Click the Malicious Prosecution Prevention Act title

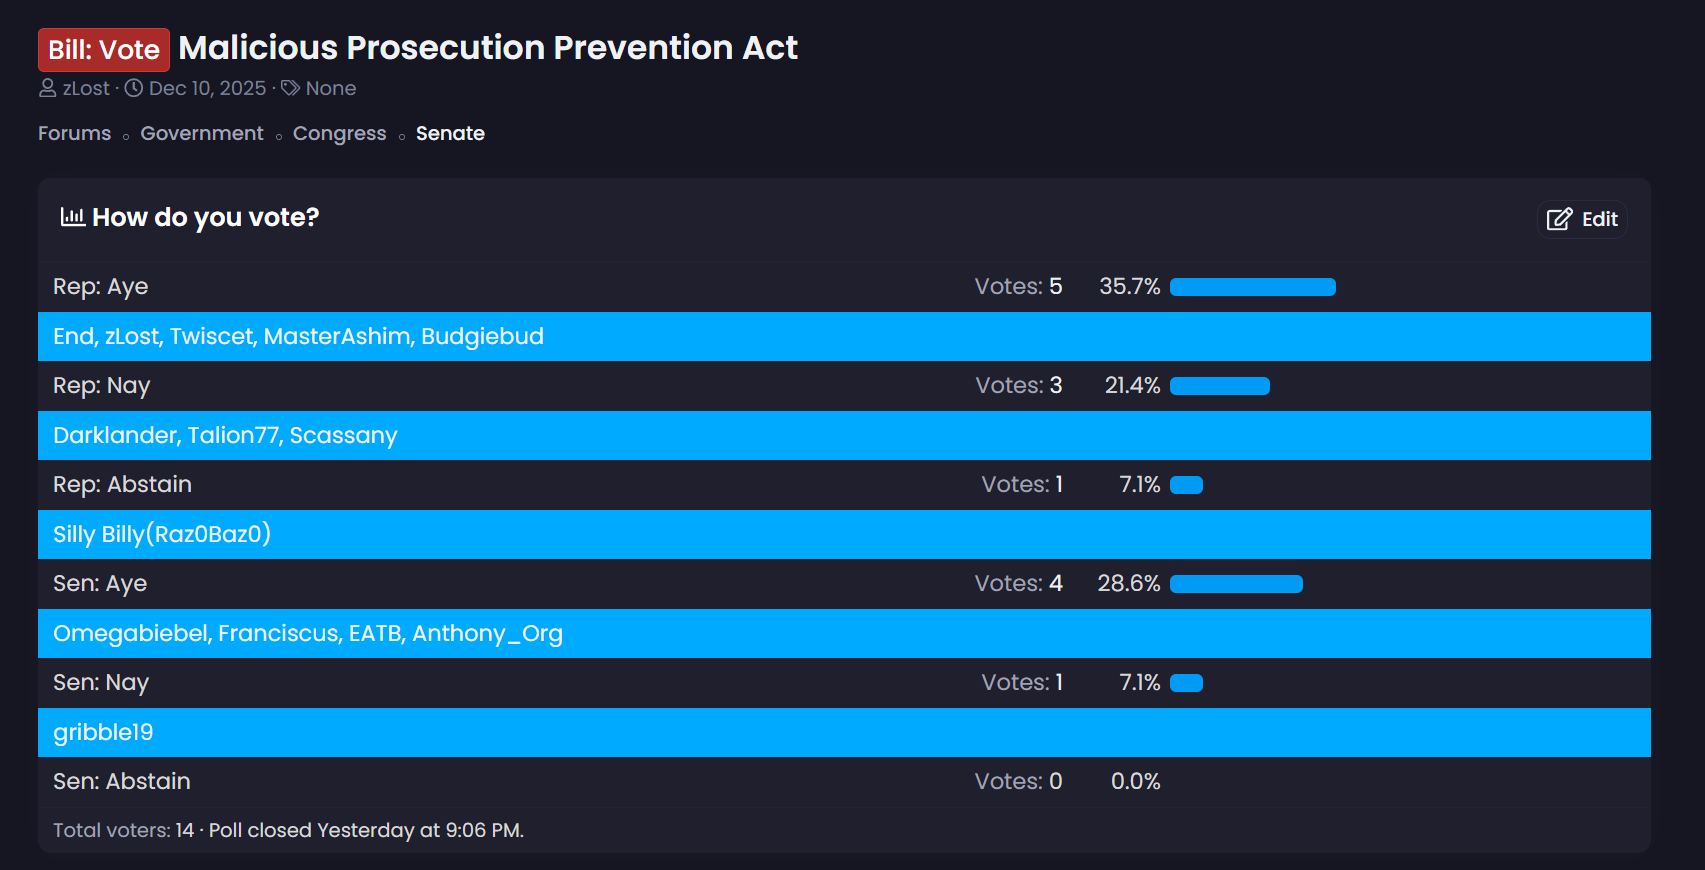tap(488, 48)
